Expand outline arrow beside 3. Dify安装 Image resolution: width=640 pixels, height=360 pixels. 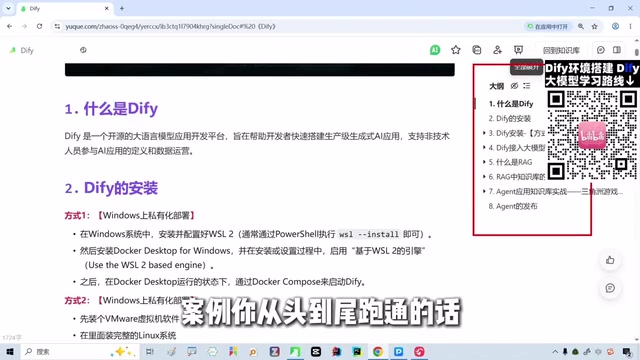click(x=484, y=133)
